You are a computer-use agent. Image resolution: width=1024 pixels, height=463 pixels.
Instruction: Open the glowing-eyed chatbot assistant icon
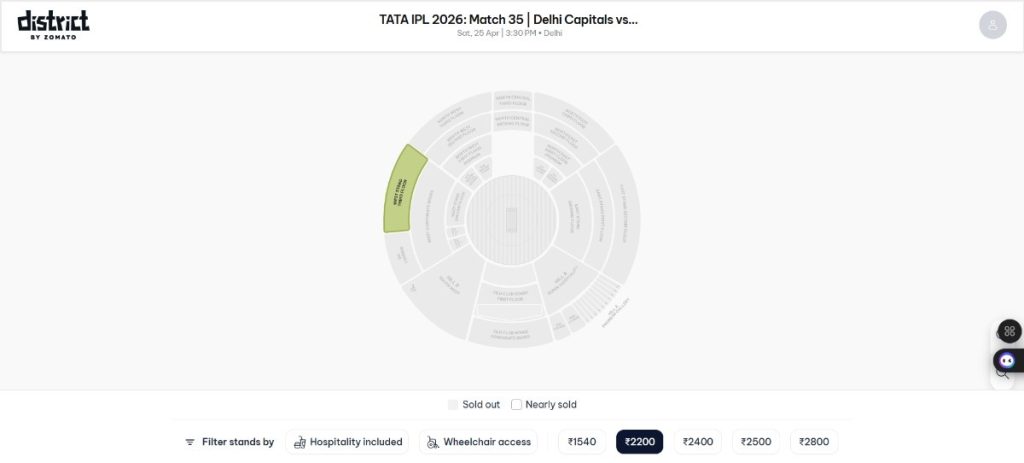click(1008, 360)
